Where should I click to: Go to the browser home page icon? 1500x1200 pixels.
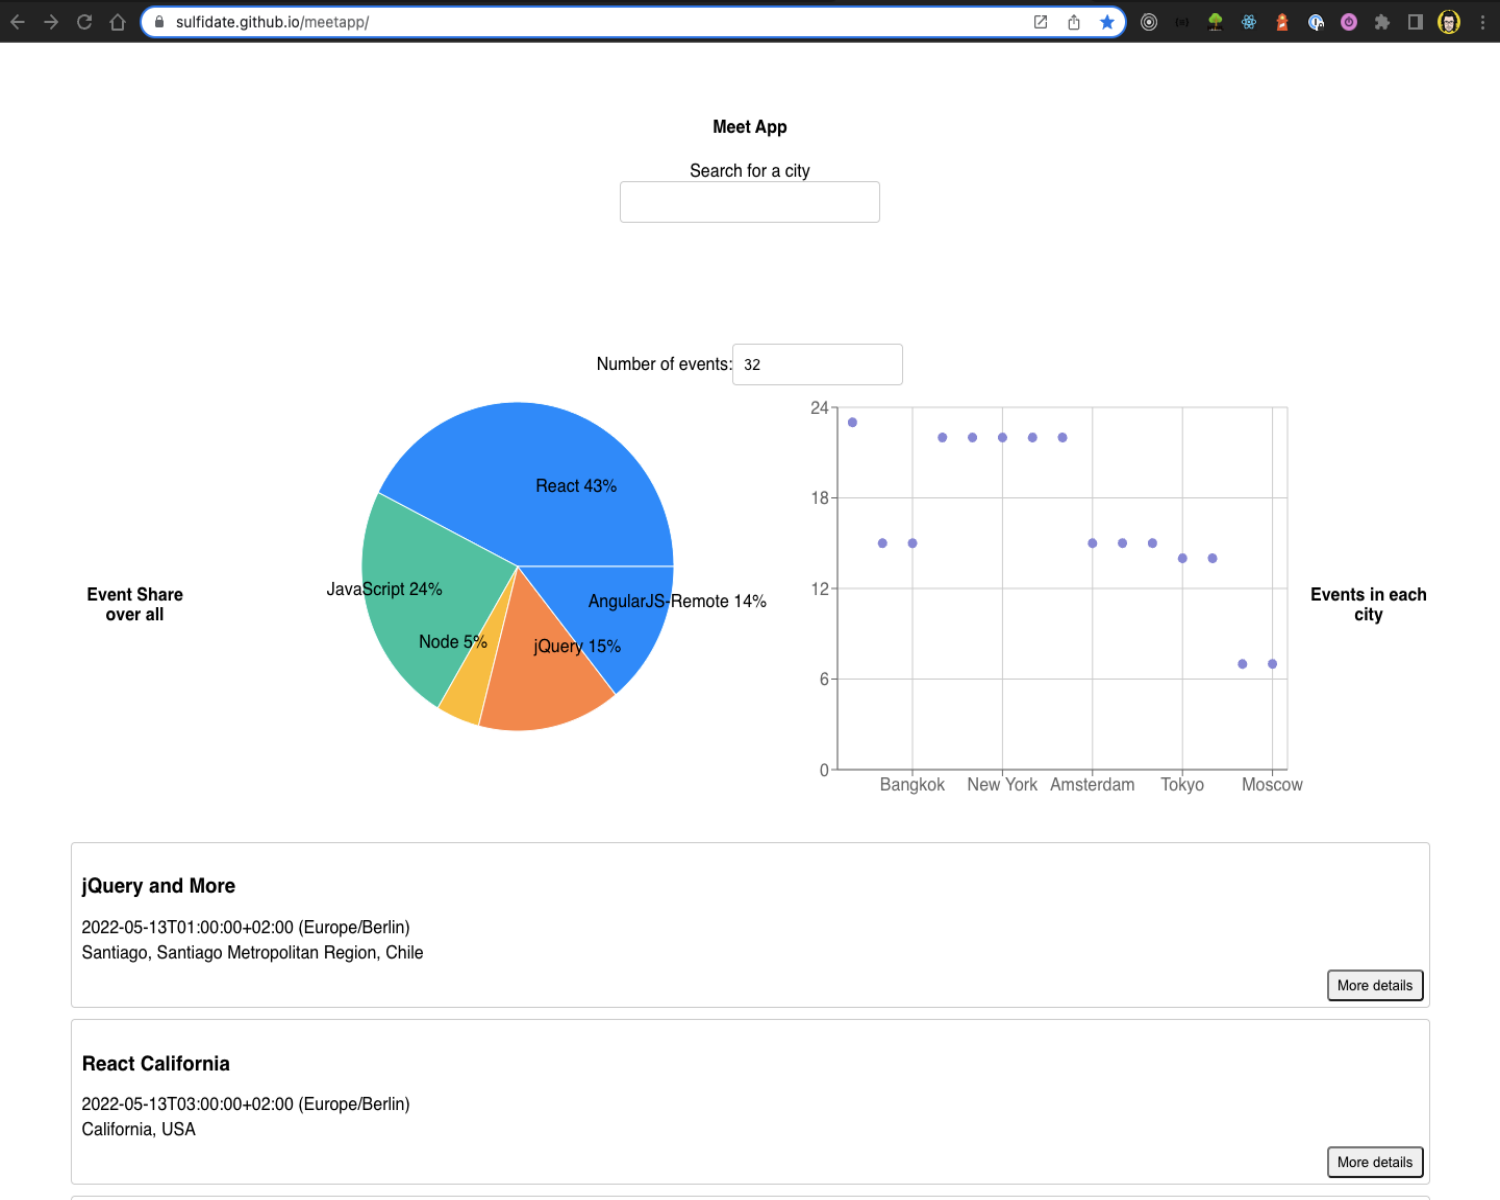tap(117, 22)
